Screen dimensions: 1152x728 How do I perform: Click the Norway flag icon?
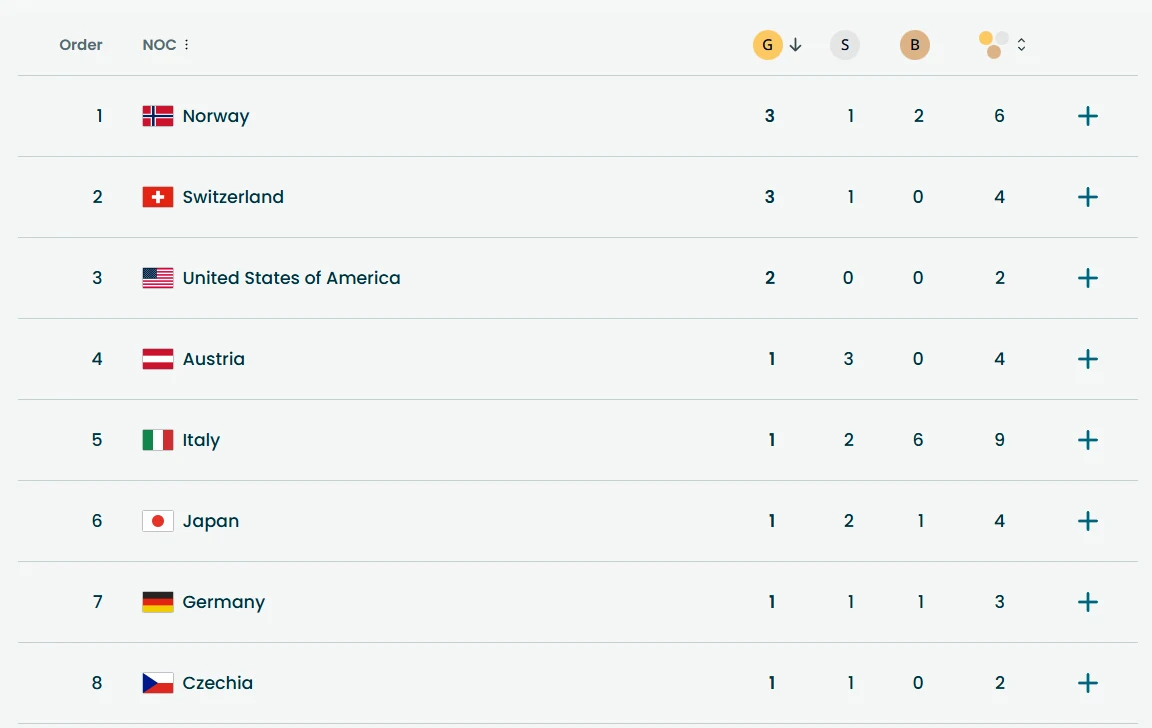(157, 115)
